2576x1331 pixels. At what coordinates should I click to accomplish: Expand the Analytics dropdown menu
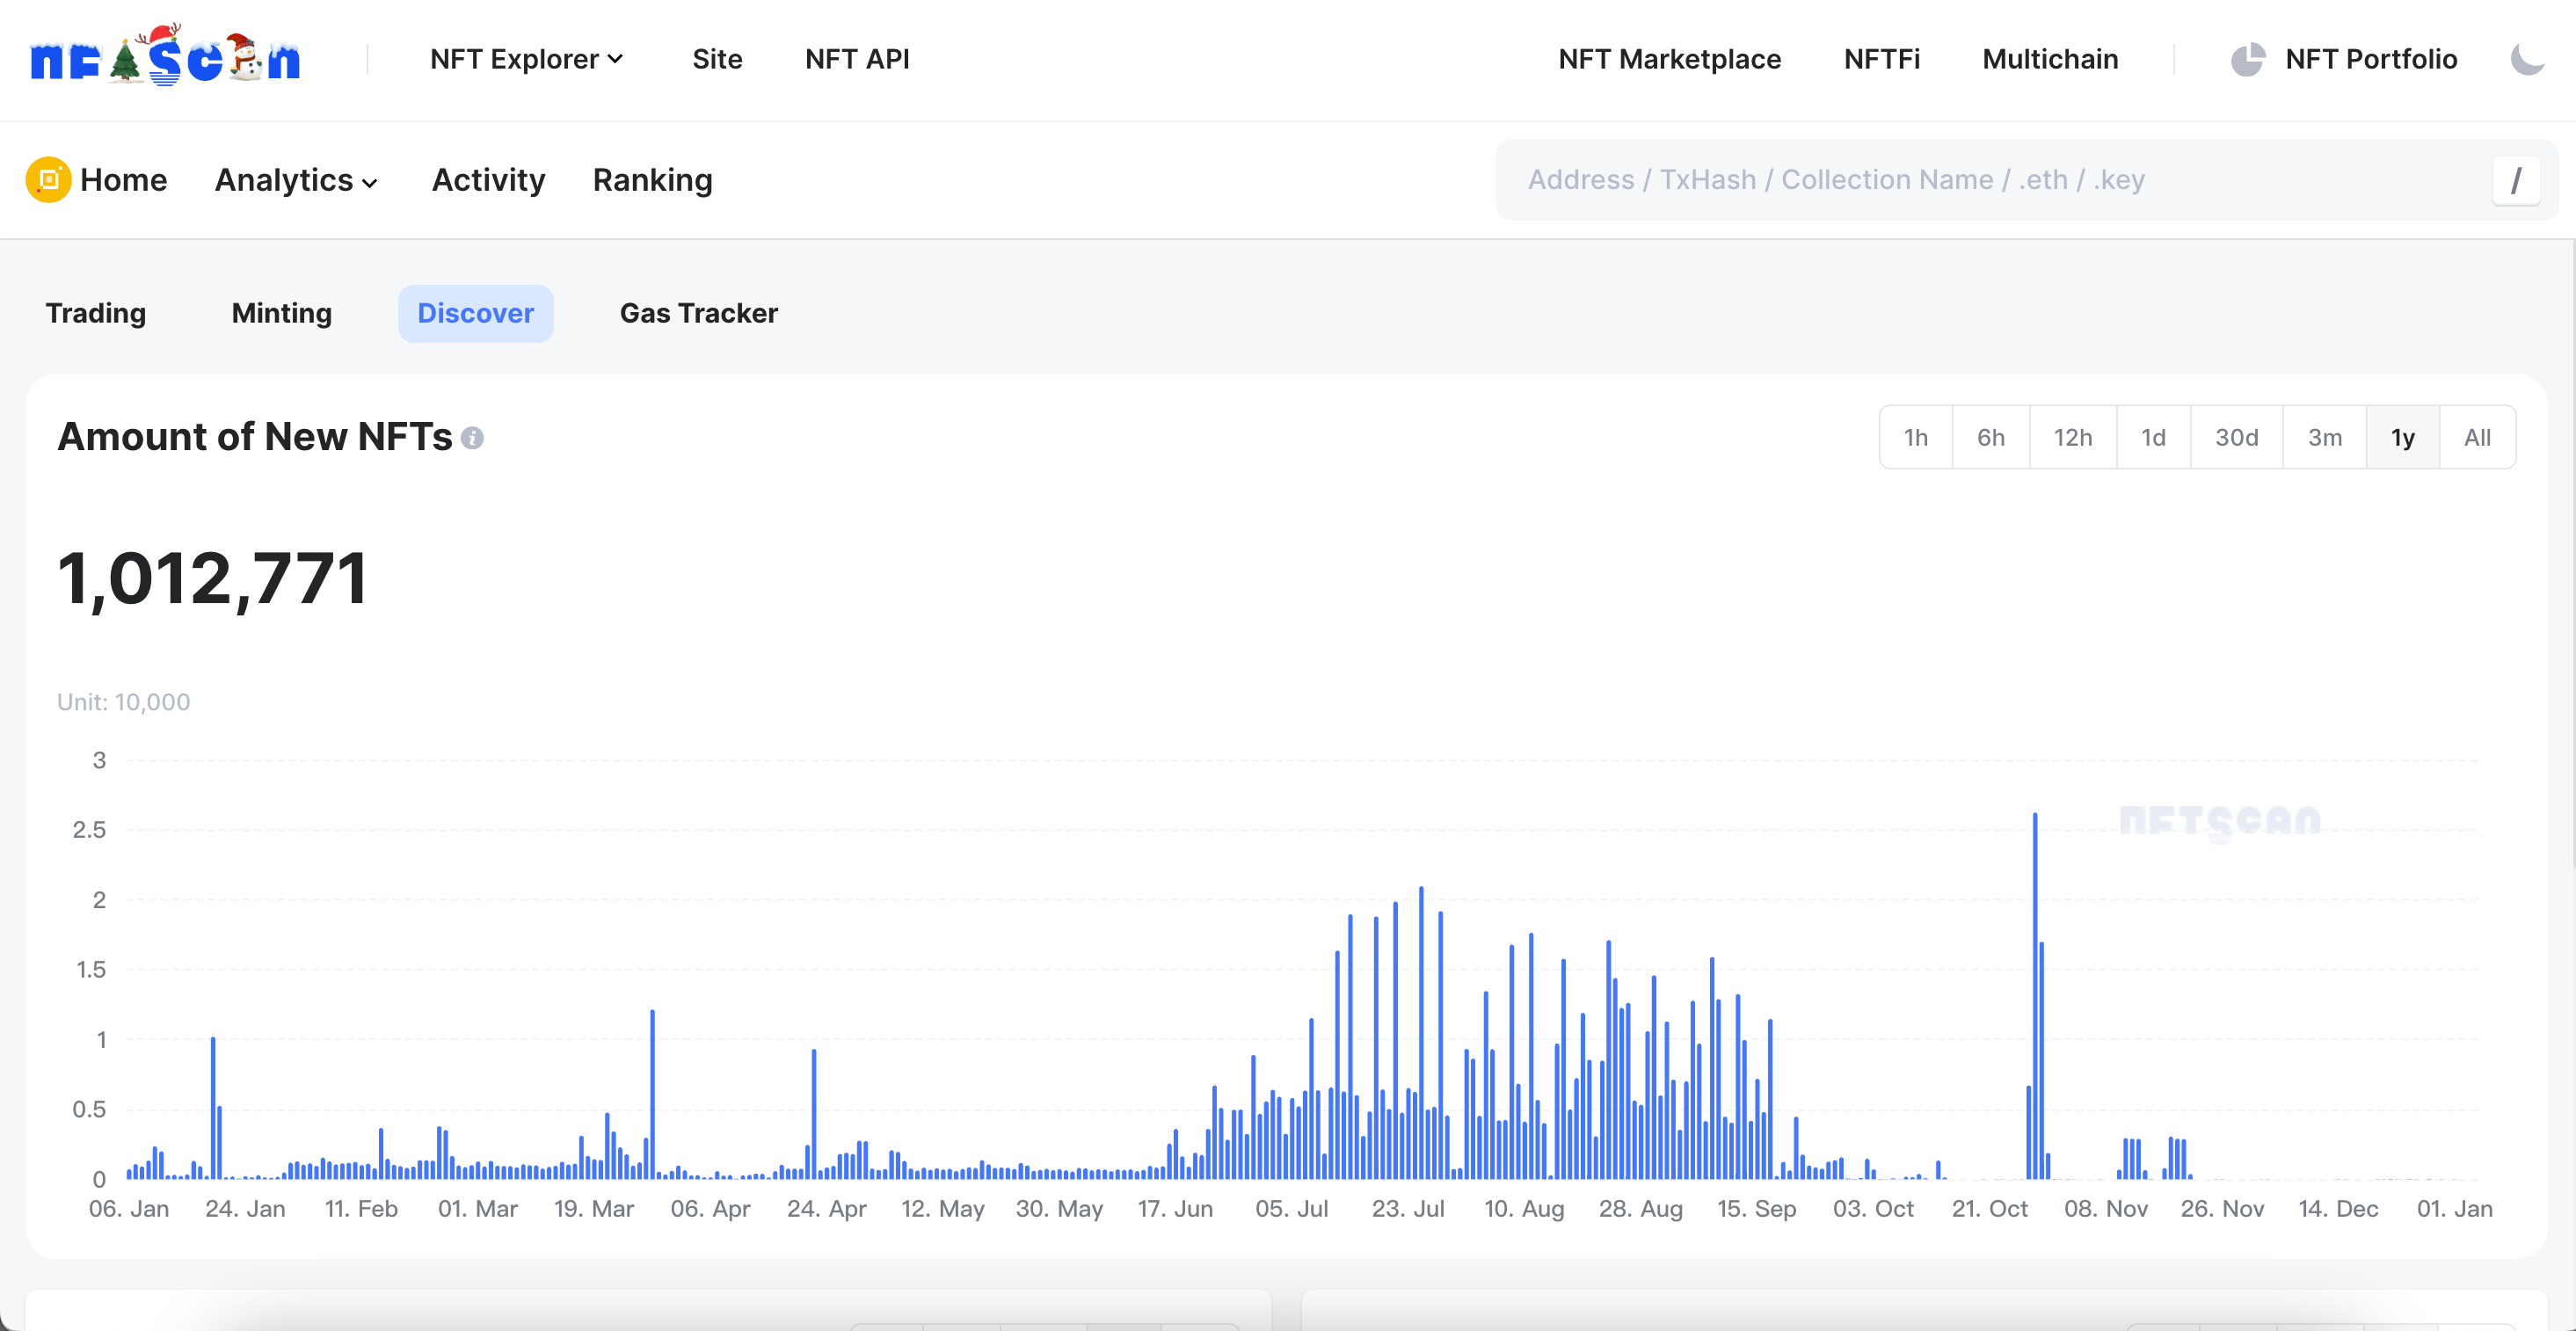point(296,180)
